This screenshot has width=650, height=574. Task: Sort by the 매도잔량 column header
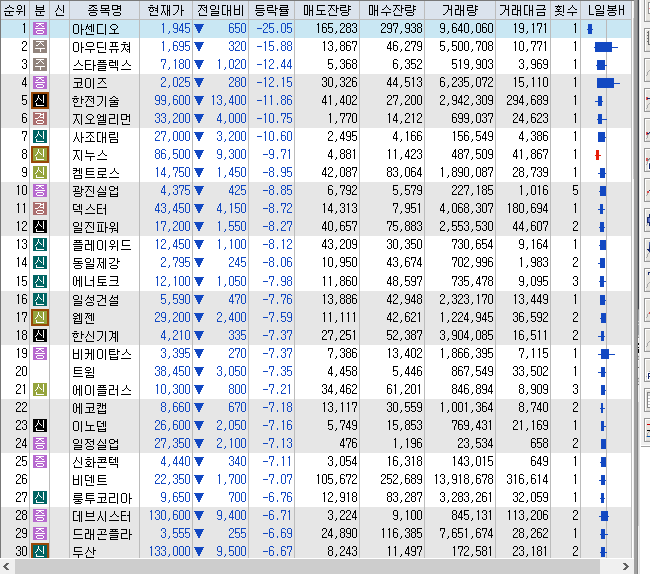tap(327, 10)
